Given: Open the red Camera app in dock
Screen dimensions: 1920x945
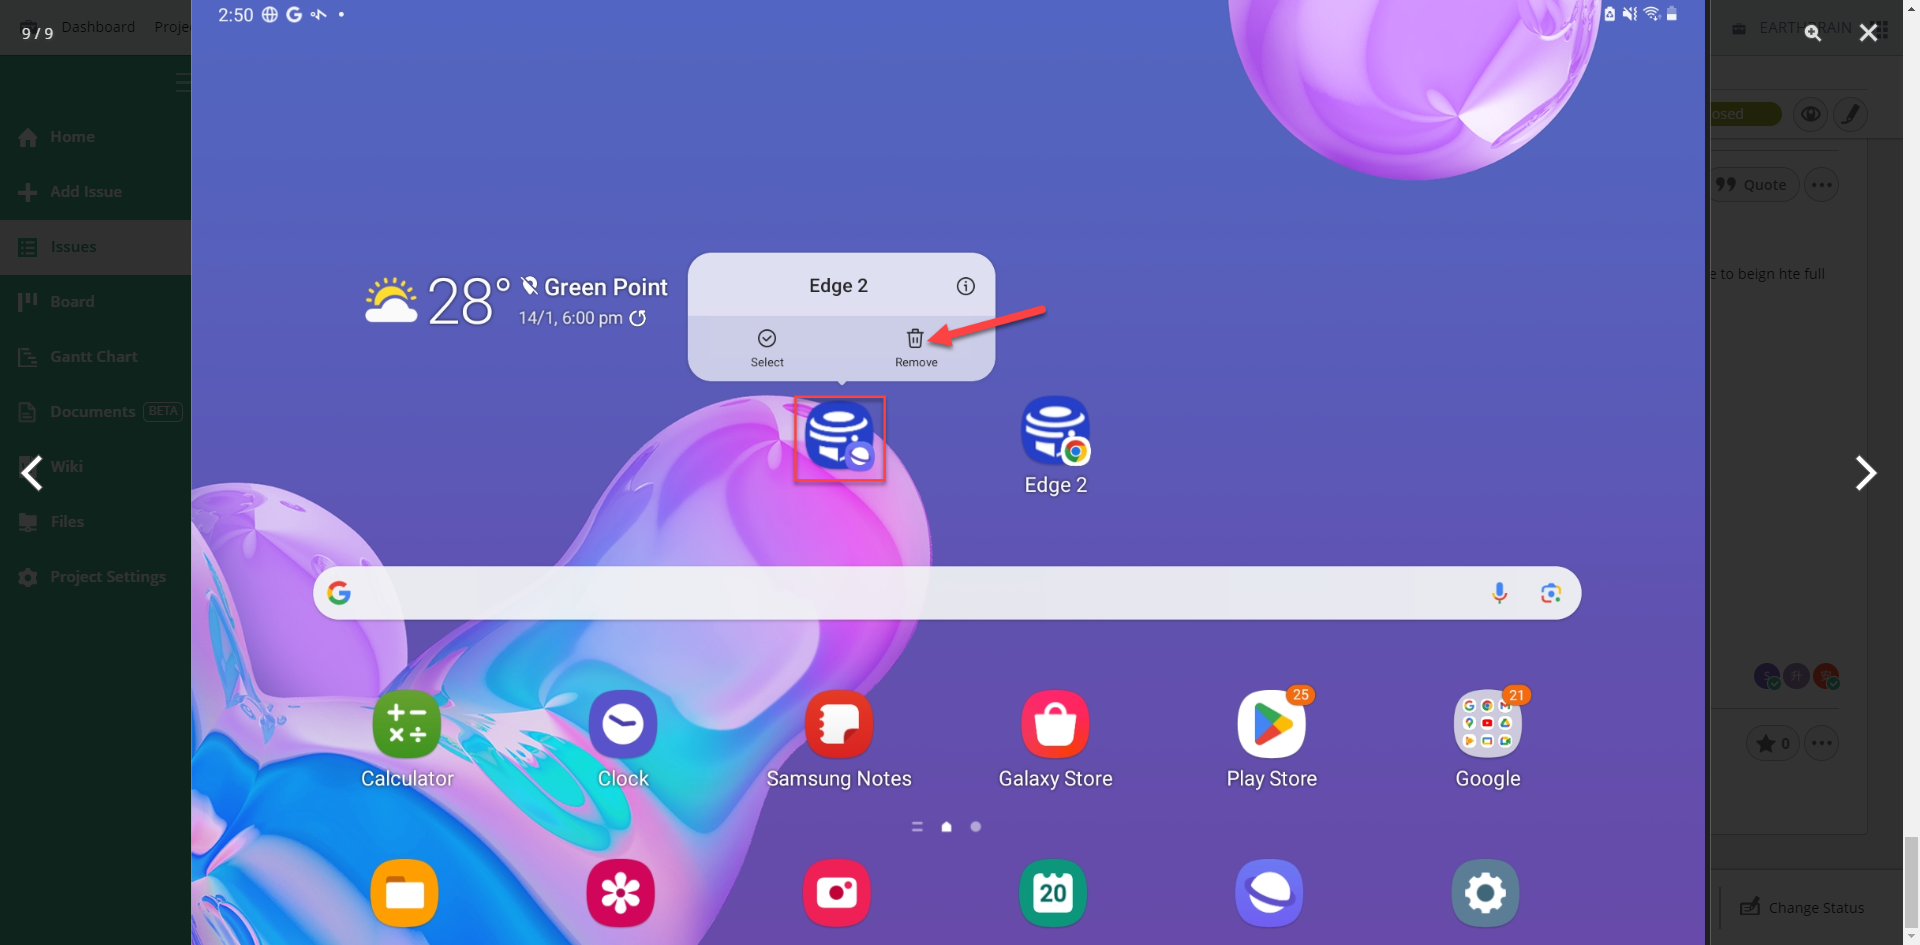Looking at the screenshot, I should (x=837, y=893).
